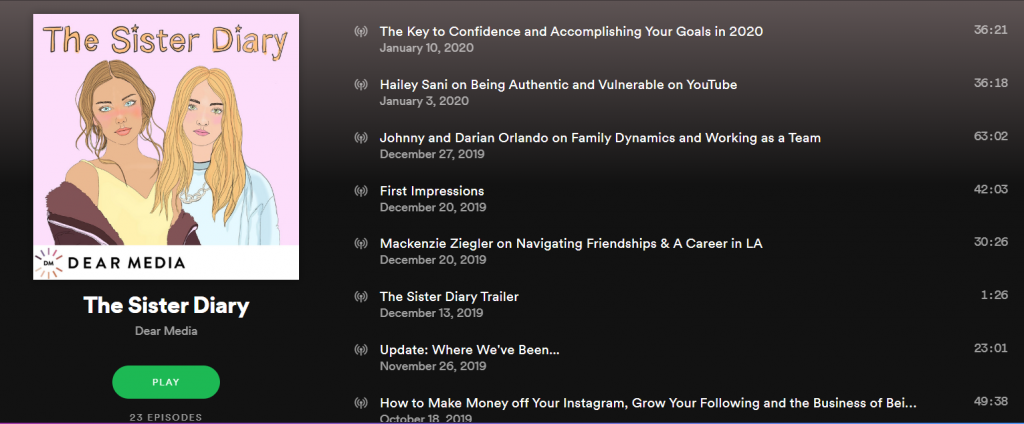Click podcast icon beside Johnny and Darian Orlando episode
The width and height of the screenshot is (1024, 424).
360,138
